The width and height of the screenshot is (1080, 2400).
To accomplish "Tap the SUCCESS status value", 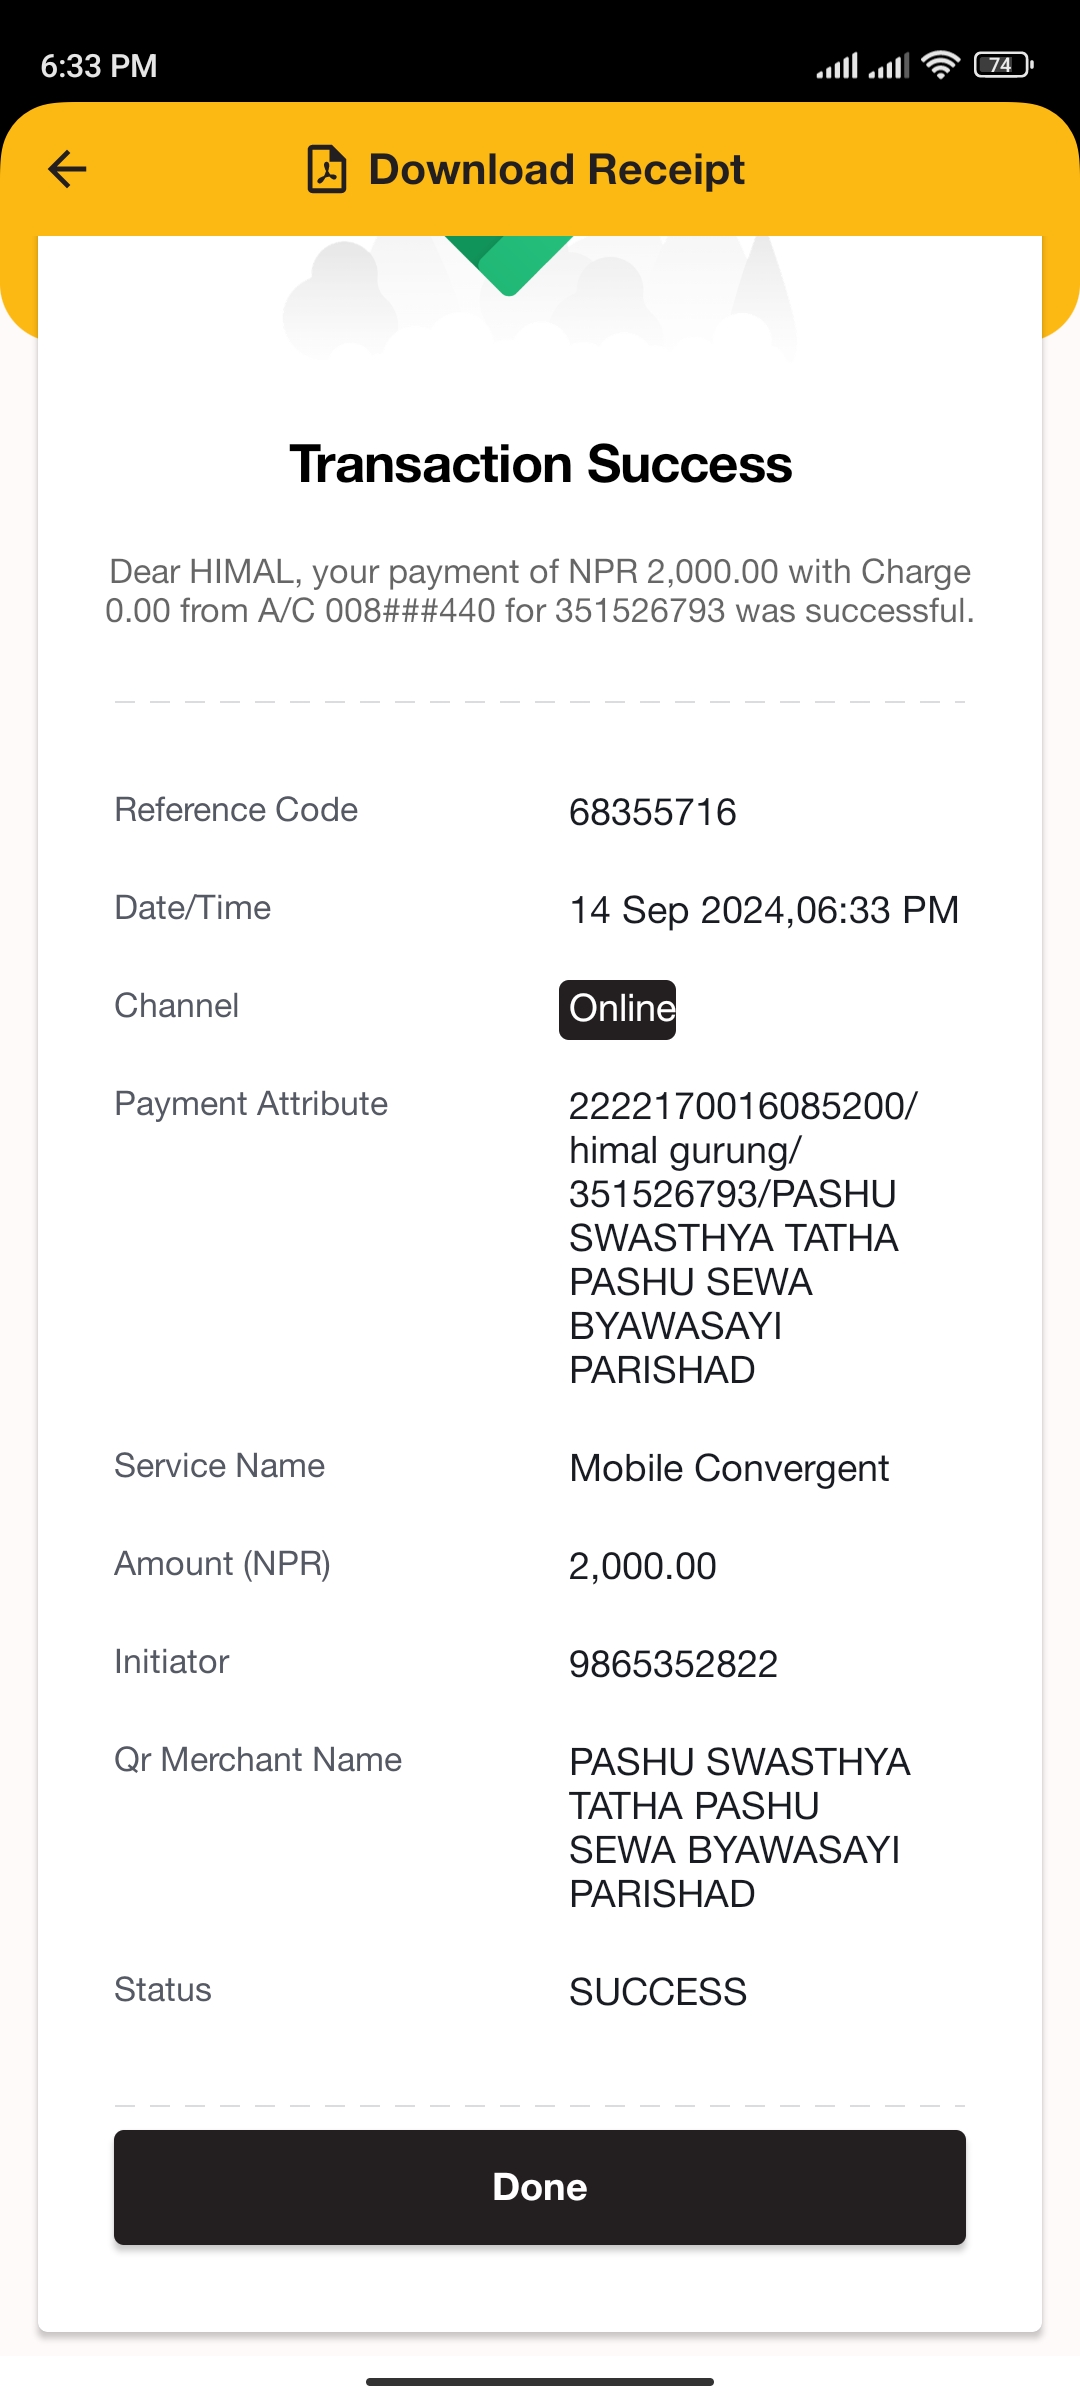I will coord(658,1992).
